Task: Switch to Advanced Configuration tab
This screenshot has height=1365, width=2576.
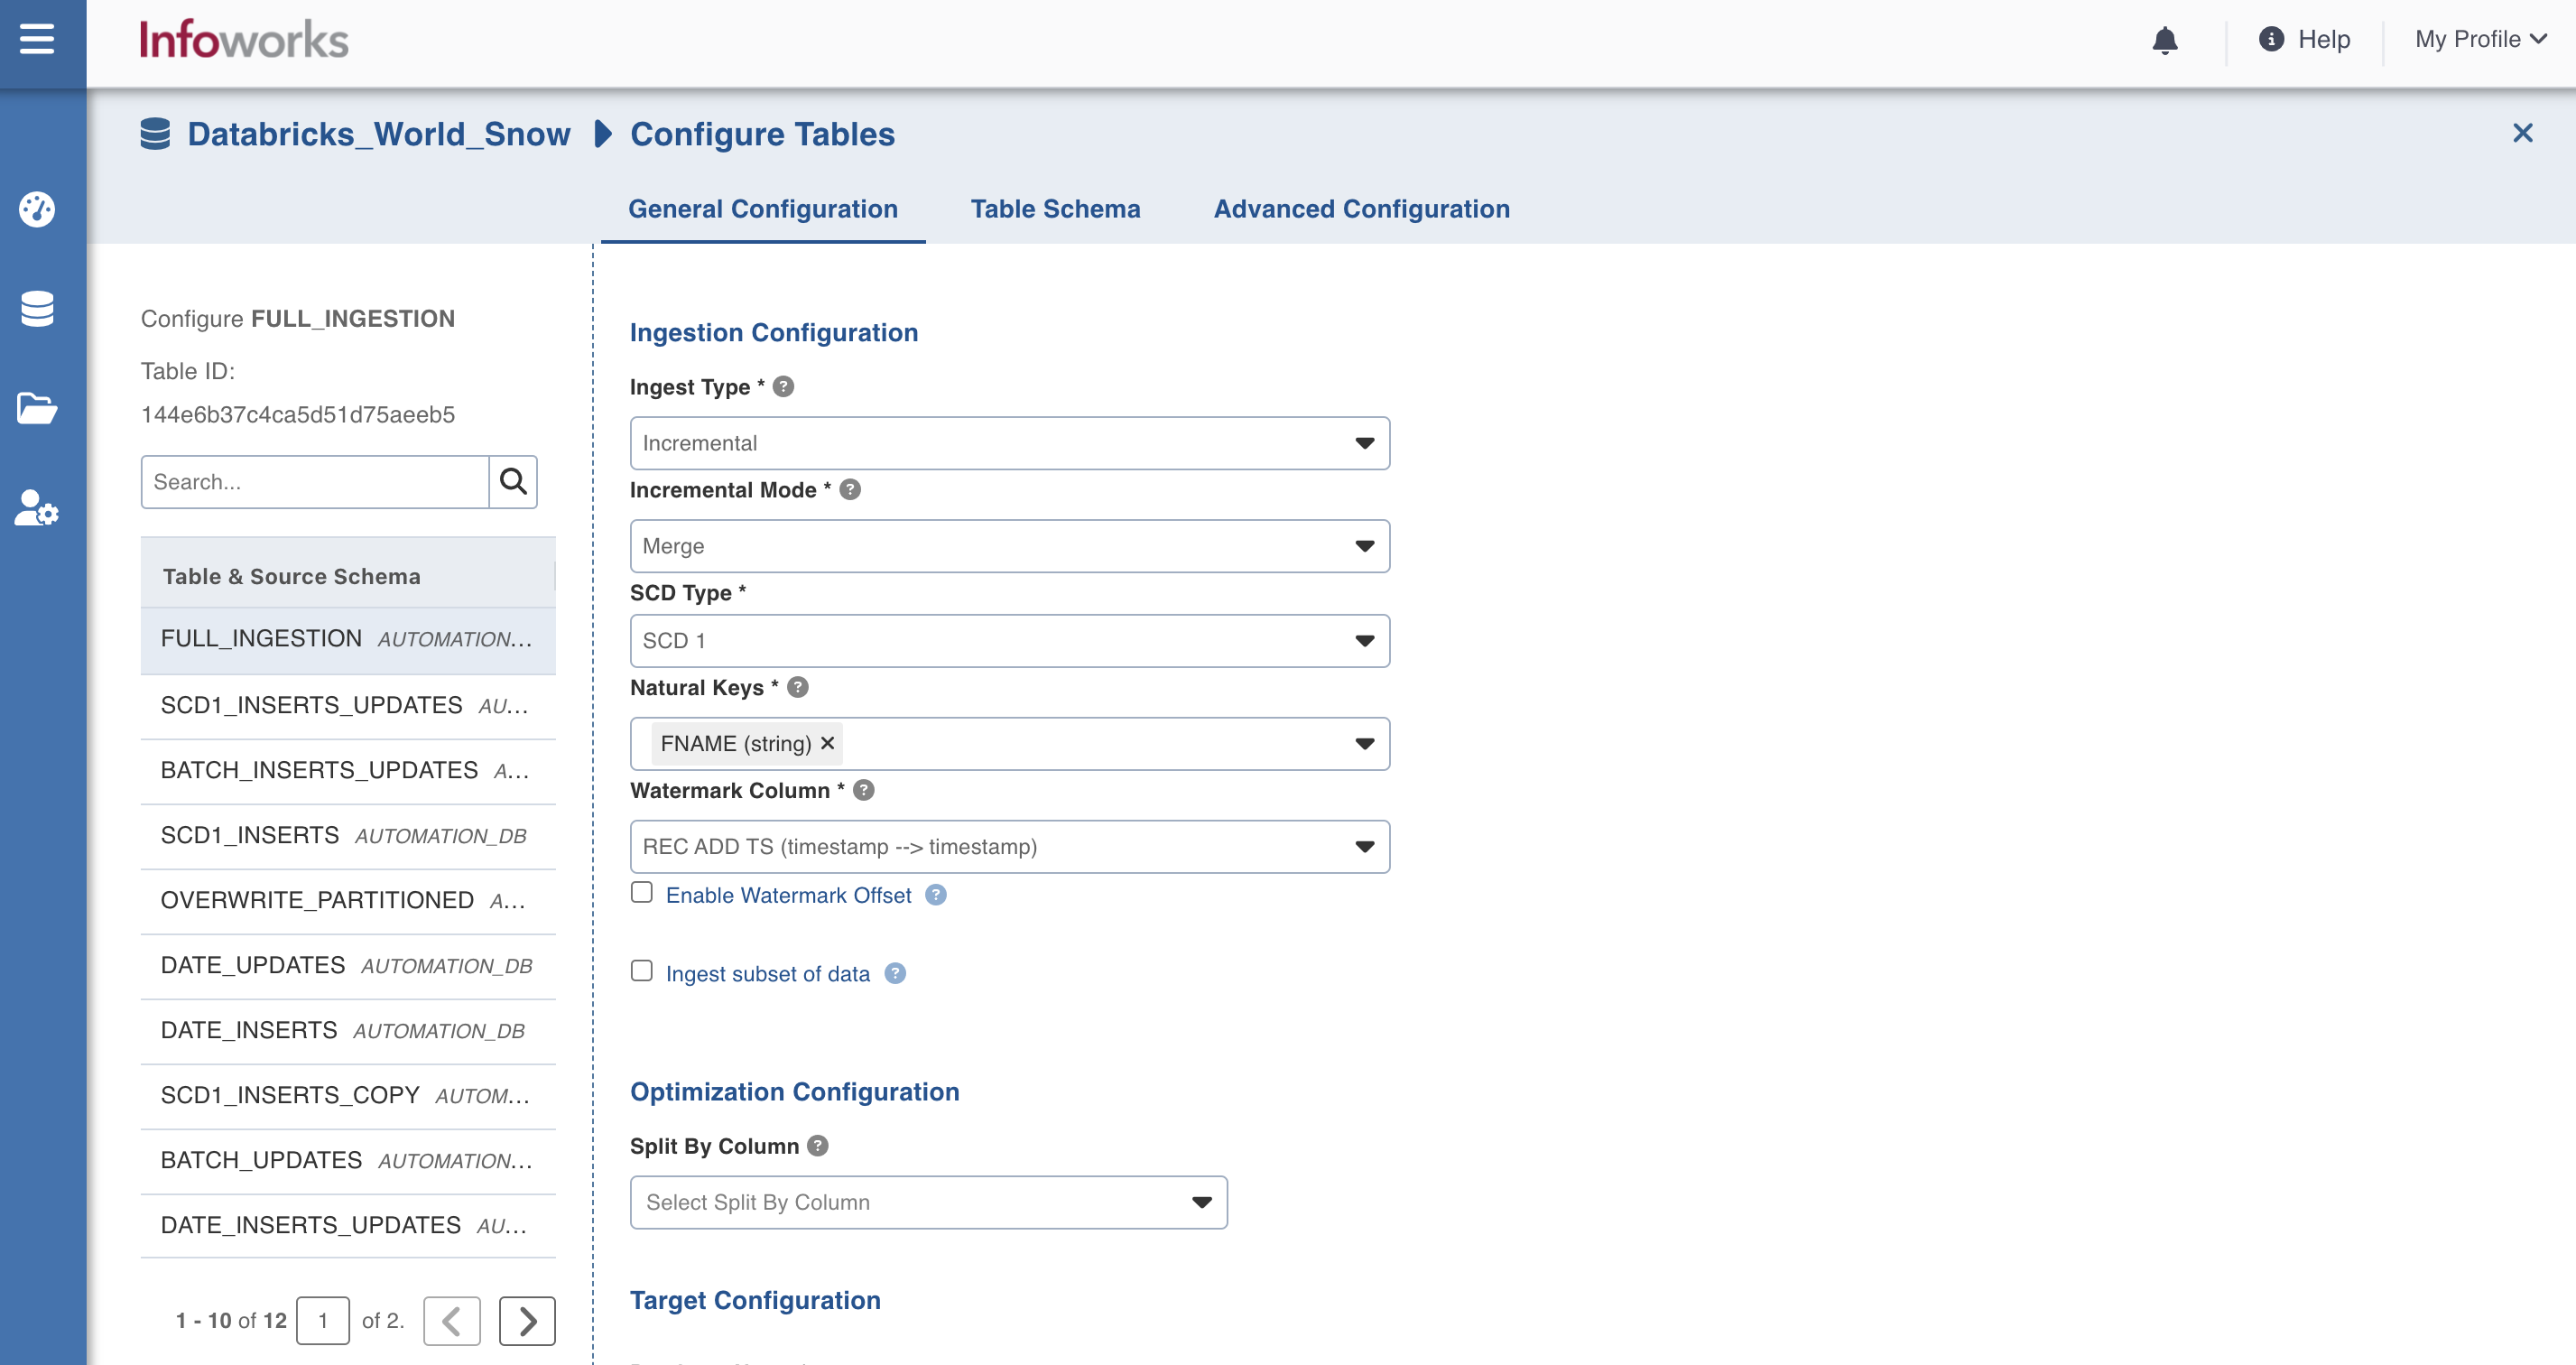Action: pyautogui.click(x=1361, y=209)
